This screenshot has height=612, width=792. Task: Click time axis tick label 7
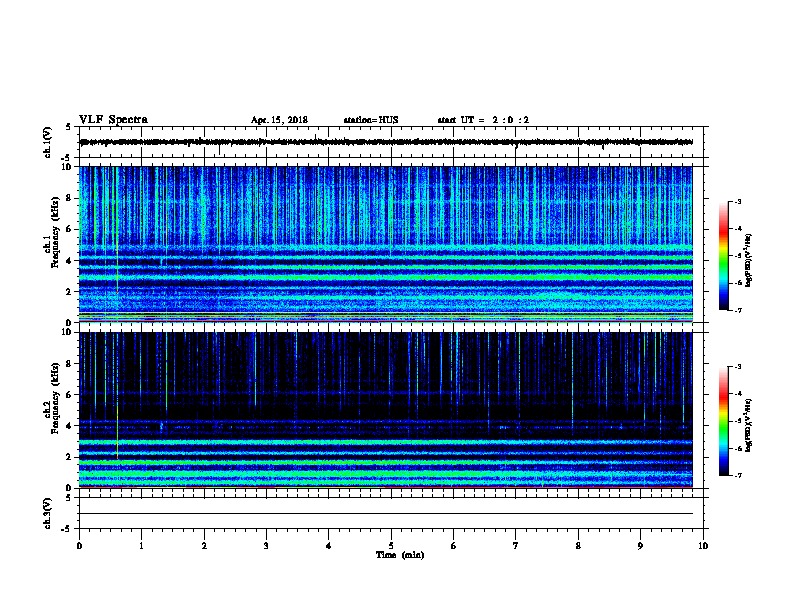[x=516, y=545]
